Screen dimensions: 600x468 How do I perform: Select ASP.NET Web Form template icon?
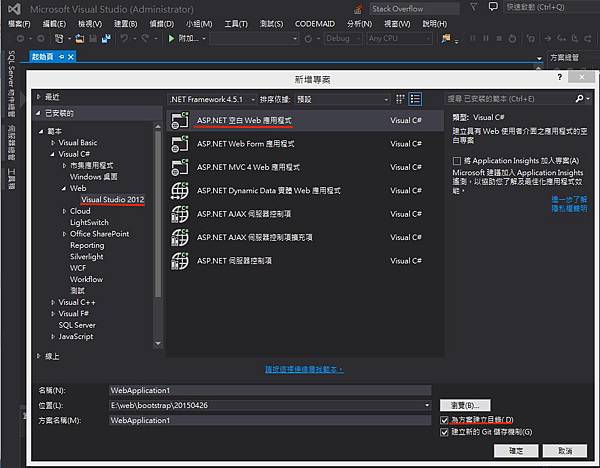(x=179, y=144)
